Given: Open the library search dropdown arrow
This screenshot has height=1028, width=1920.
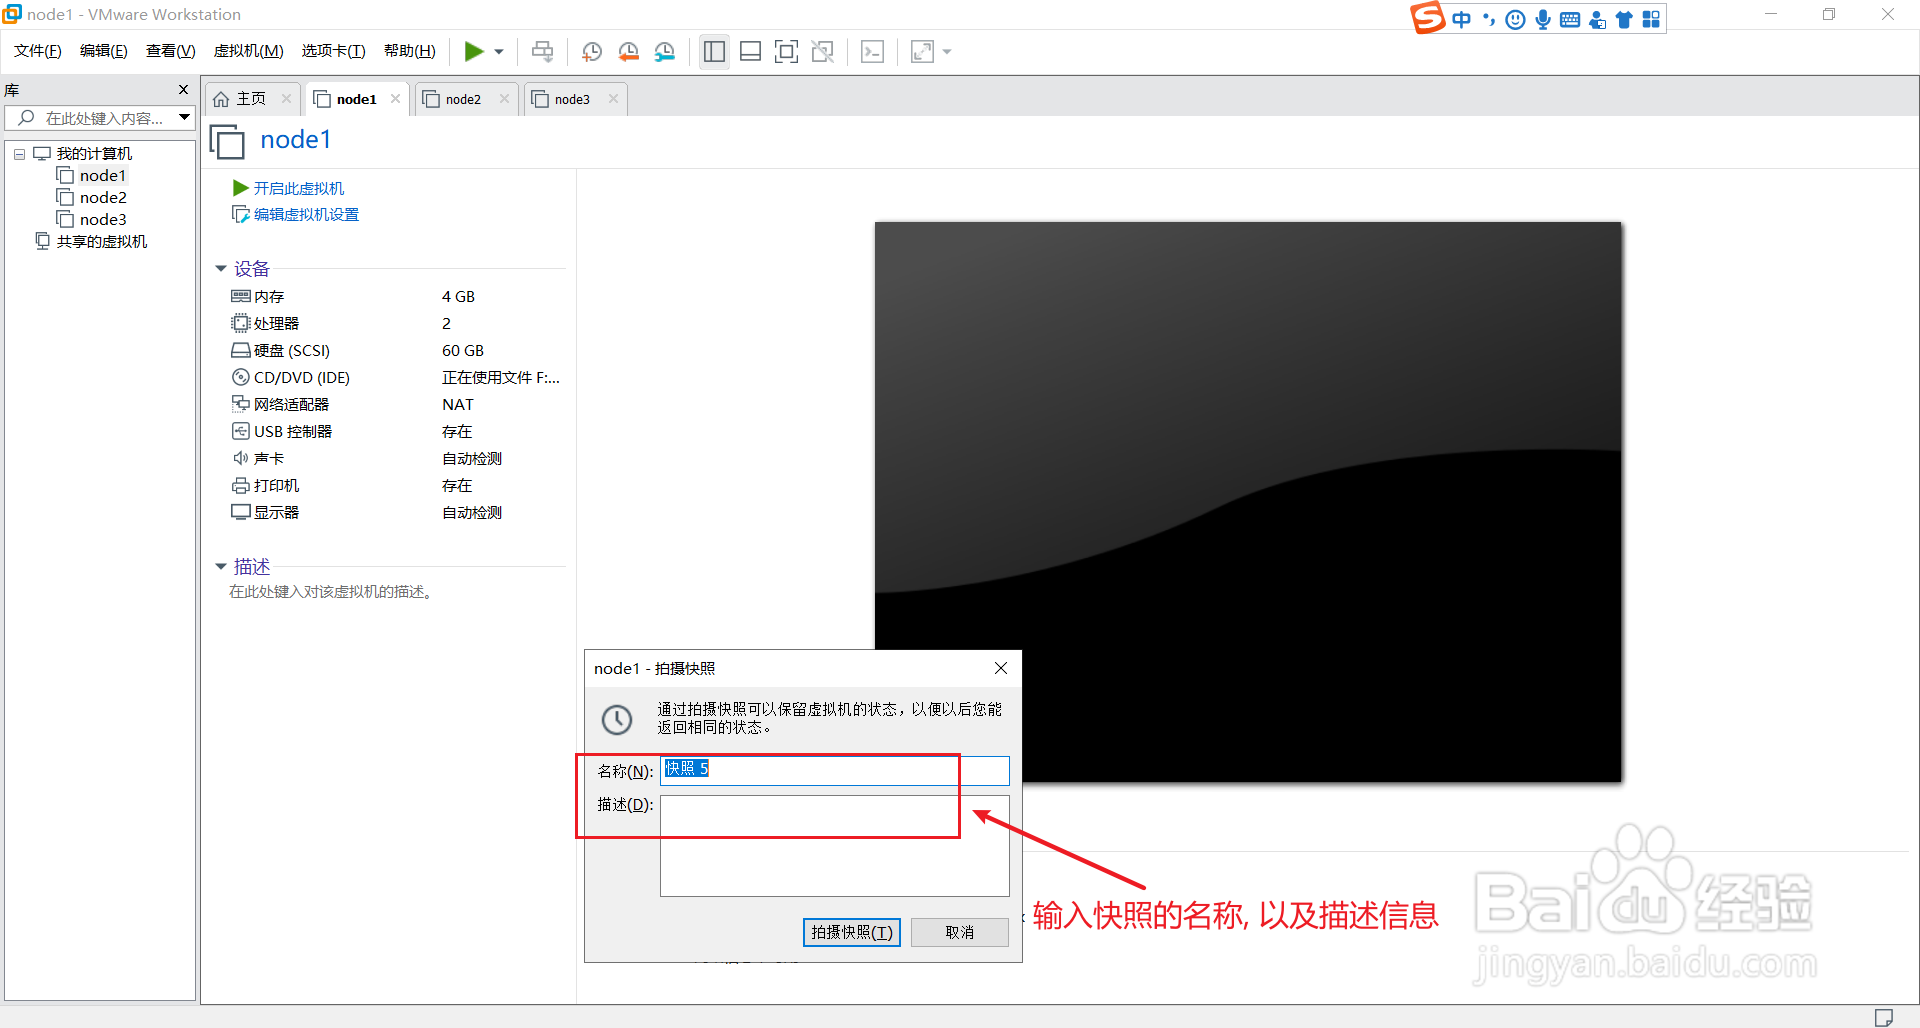Looking at the screenshot, I should click(184, 118).
